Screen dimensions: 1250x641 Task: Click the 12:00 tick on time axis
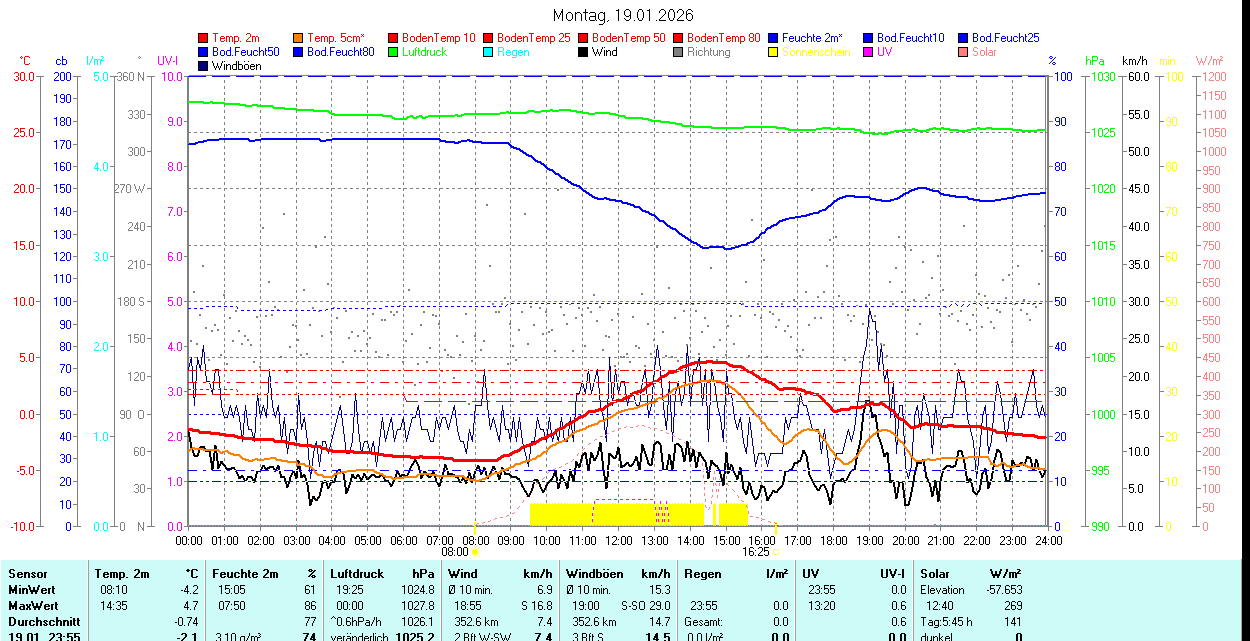tap(618, 540)
